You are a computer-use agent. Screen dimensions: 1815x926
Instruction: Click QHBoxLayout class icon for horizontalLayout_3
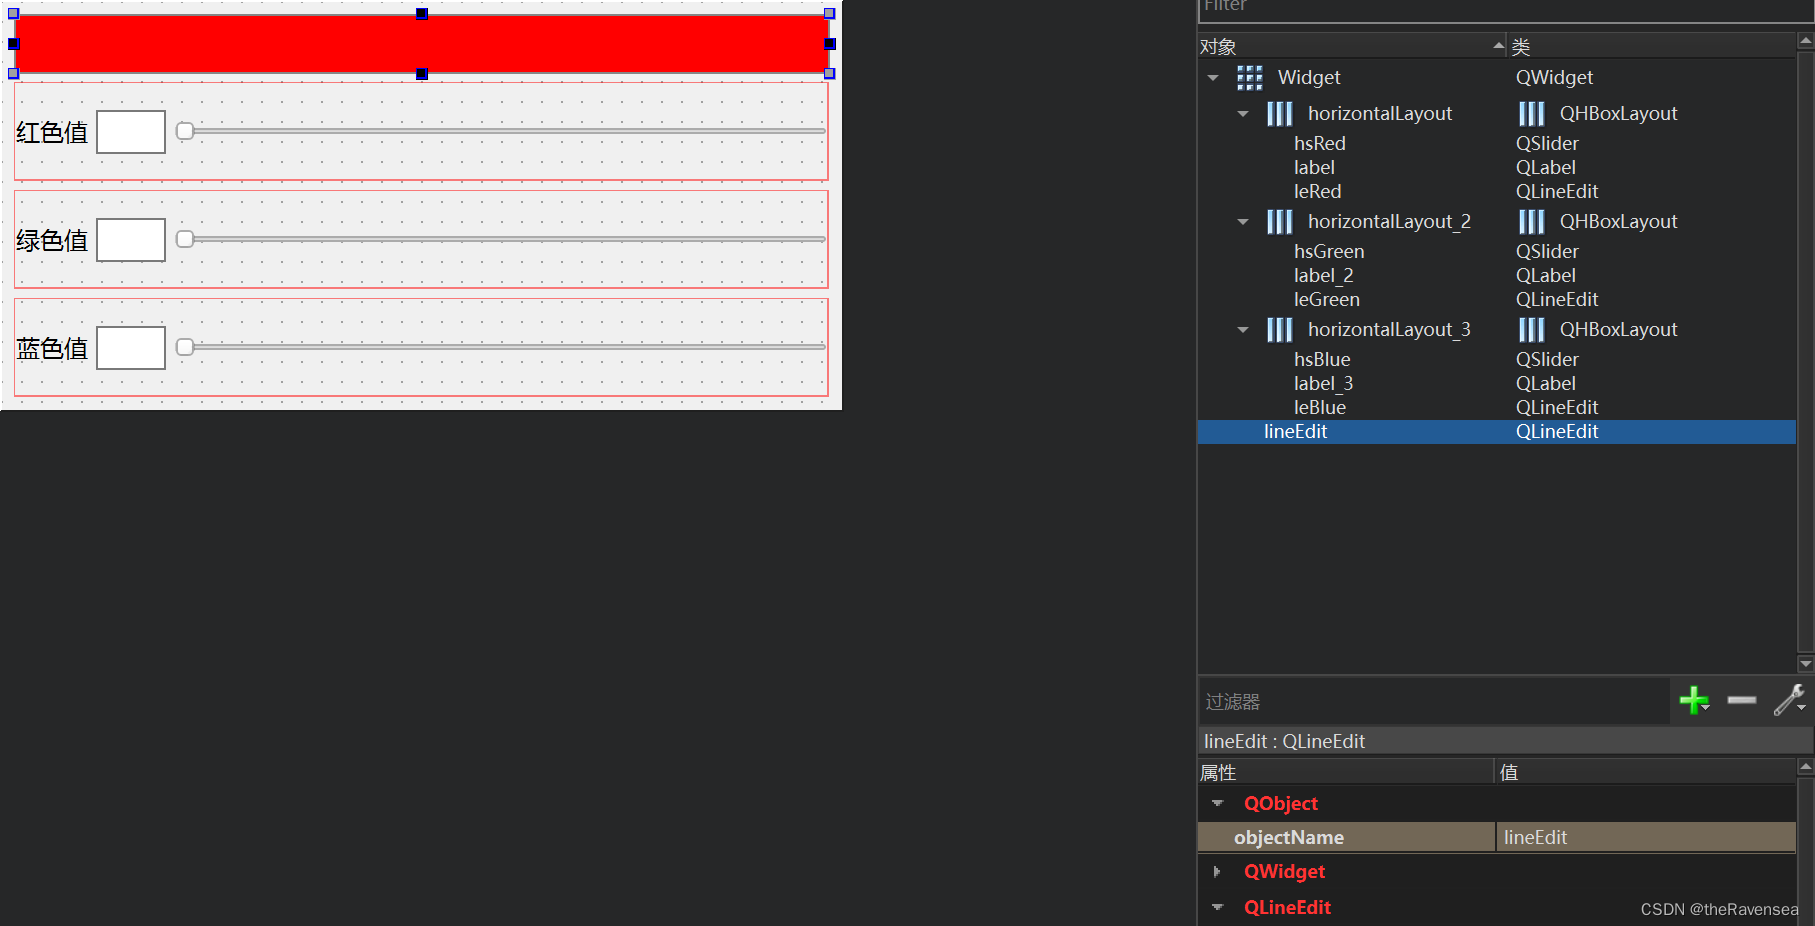point(1532,330)
